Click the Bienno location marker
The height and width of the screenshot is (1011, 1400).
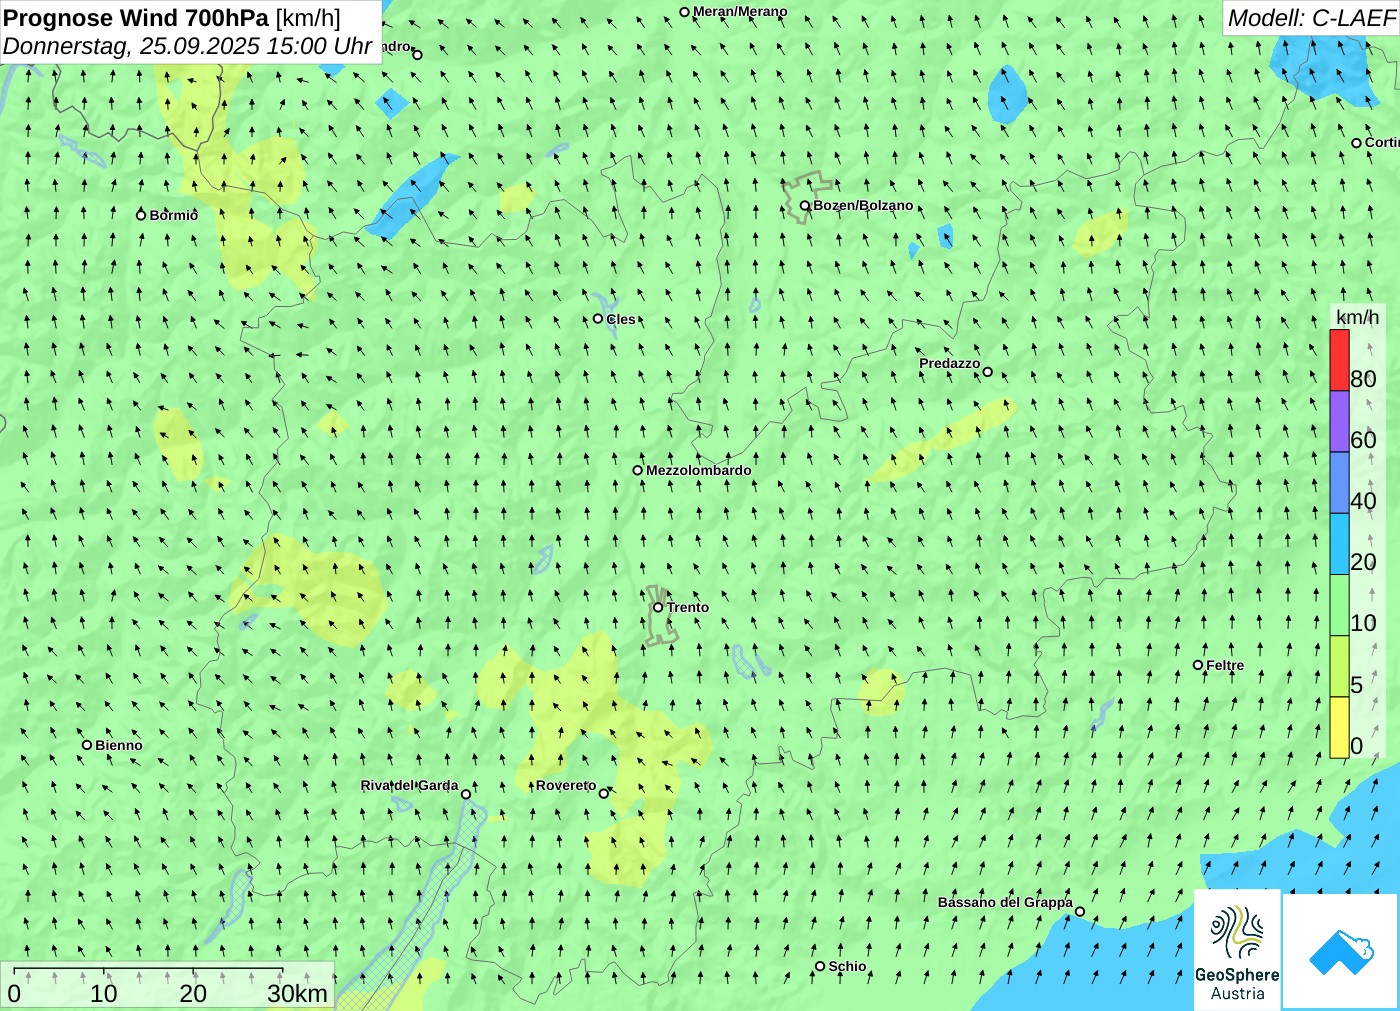coord(87,745)
